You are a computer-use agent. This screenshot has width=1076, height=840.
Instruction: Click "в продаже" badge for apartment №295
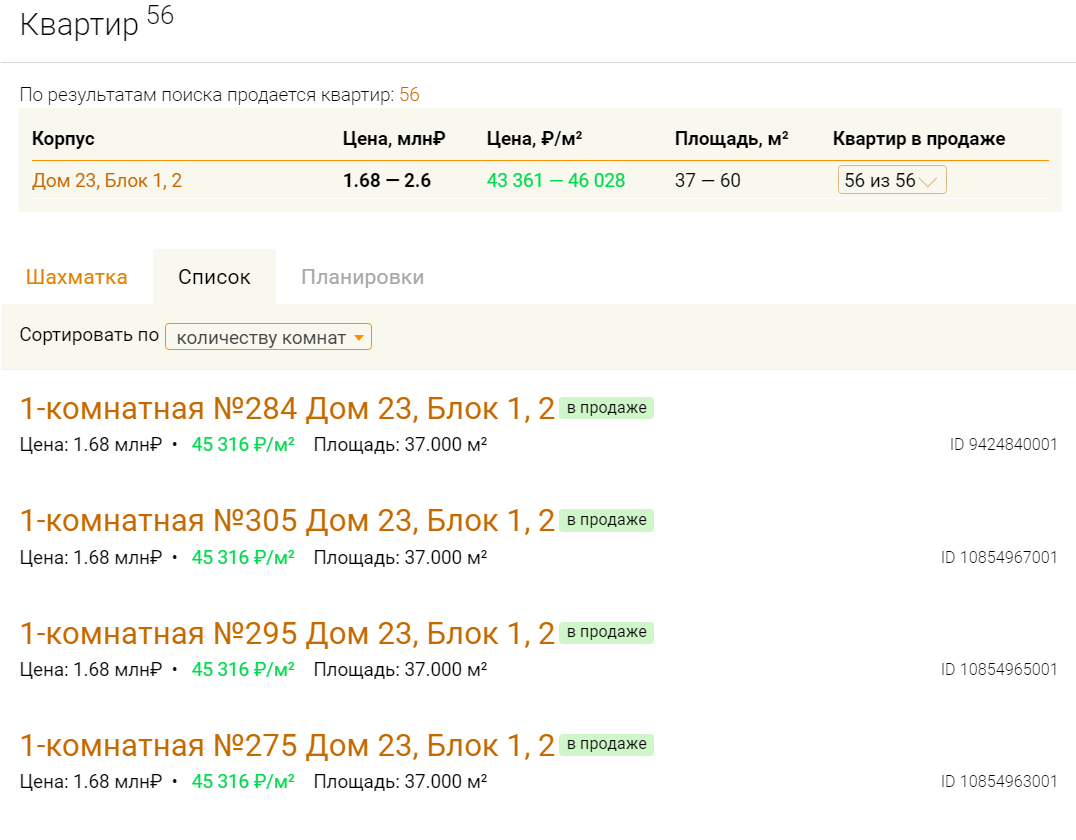pos(606,632)
